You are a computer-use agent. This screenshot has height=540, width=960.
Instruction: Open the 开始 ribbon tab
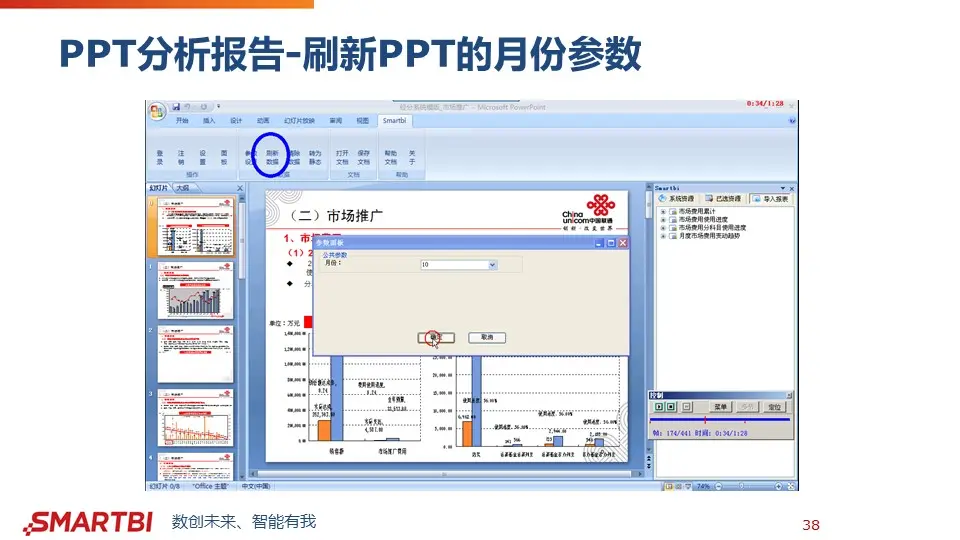click(x=182, y=121)
